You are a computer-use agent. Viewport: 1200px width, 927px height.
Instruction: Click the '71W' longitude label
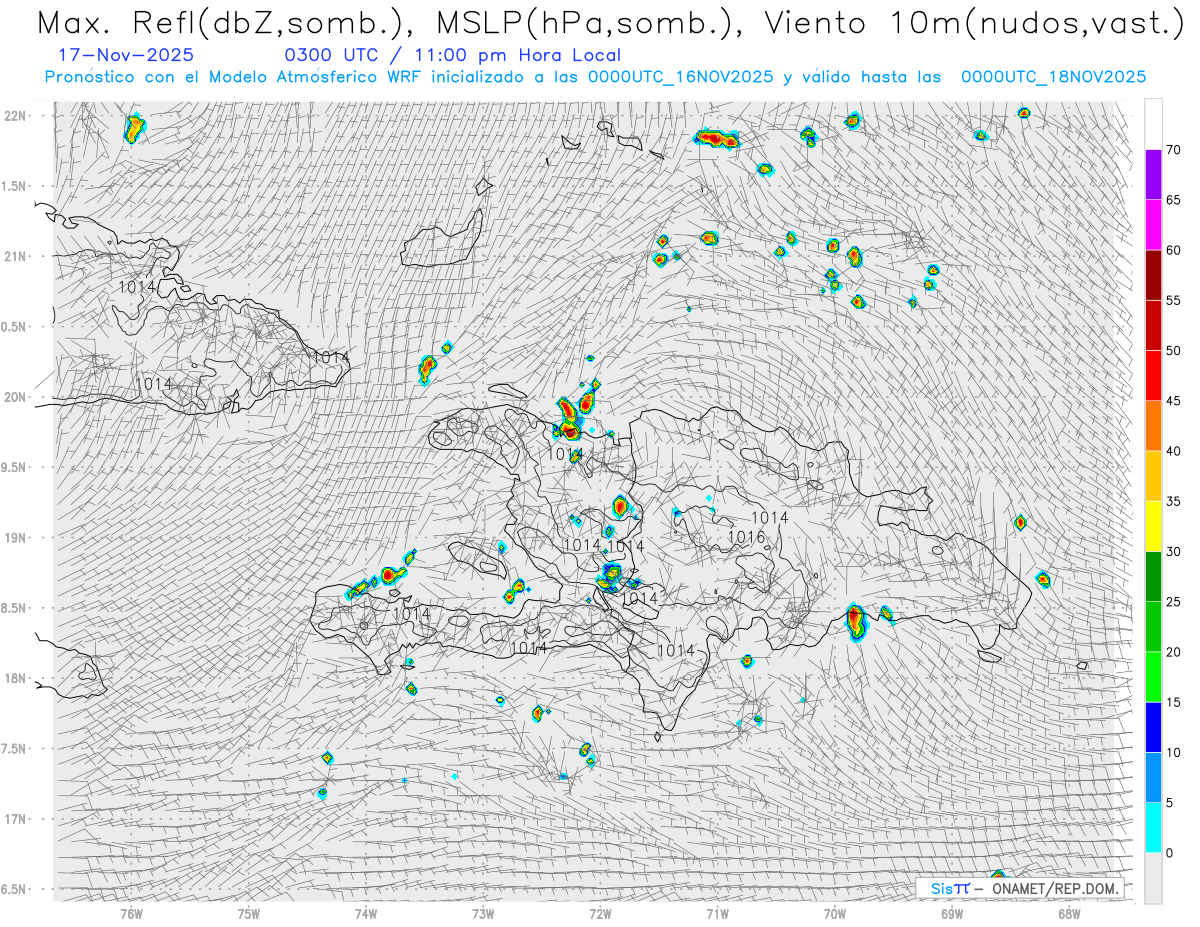(x=717, y=913)
